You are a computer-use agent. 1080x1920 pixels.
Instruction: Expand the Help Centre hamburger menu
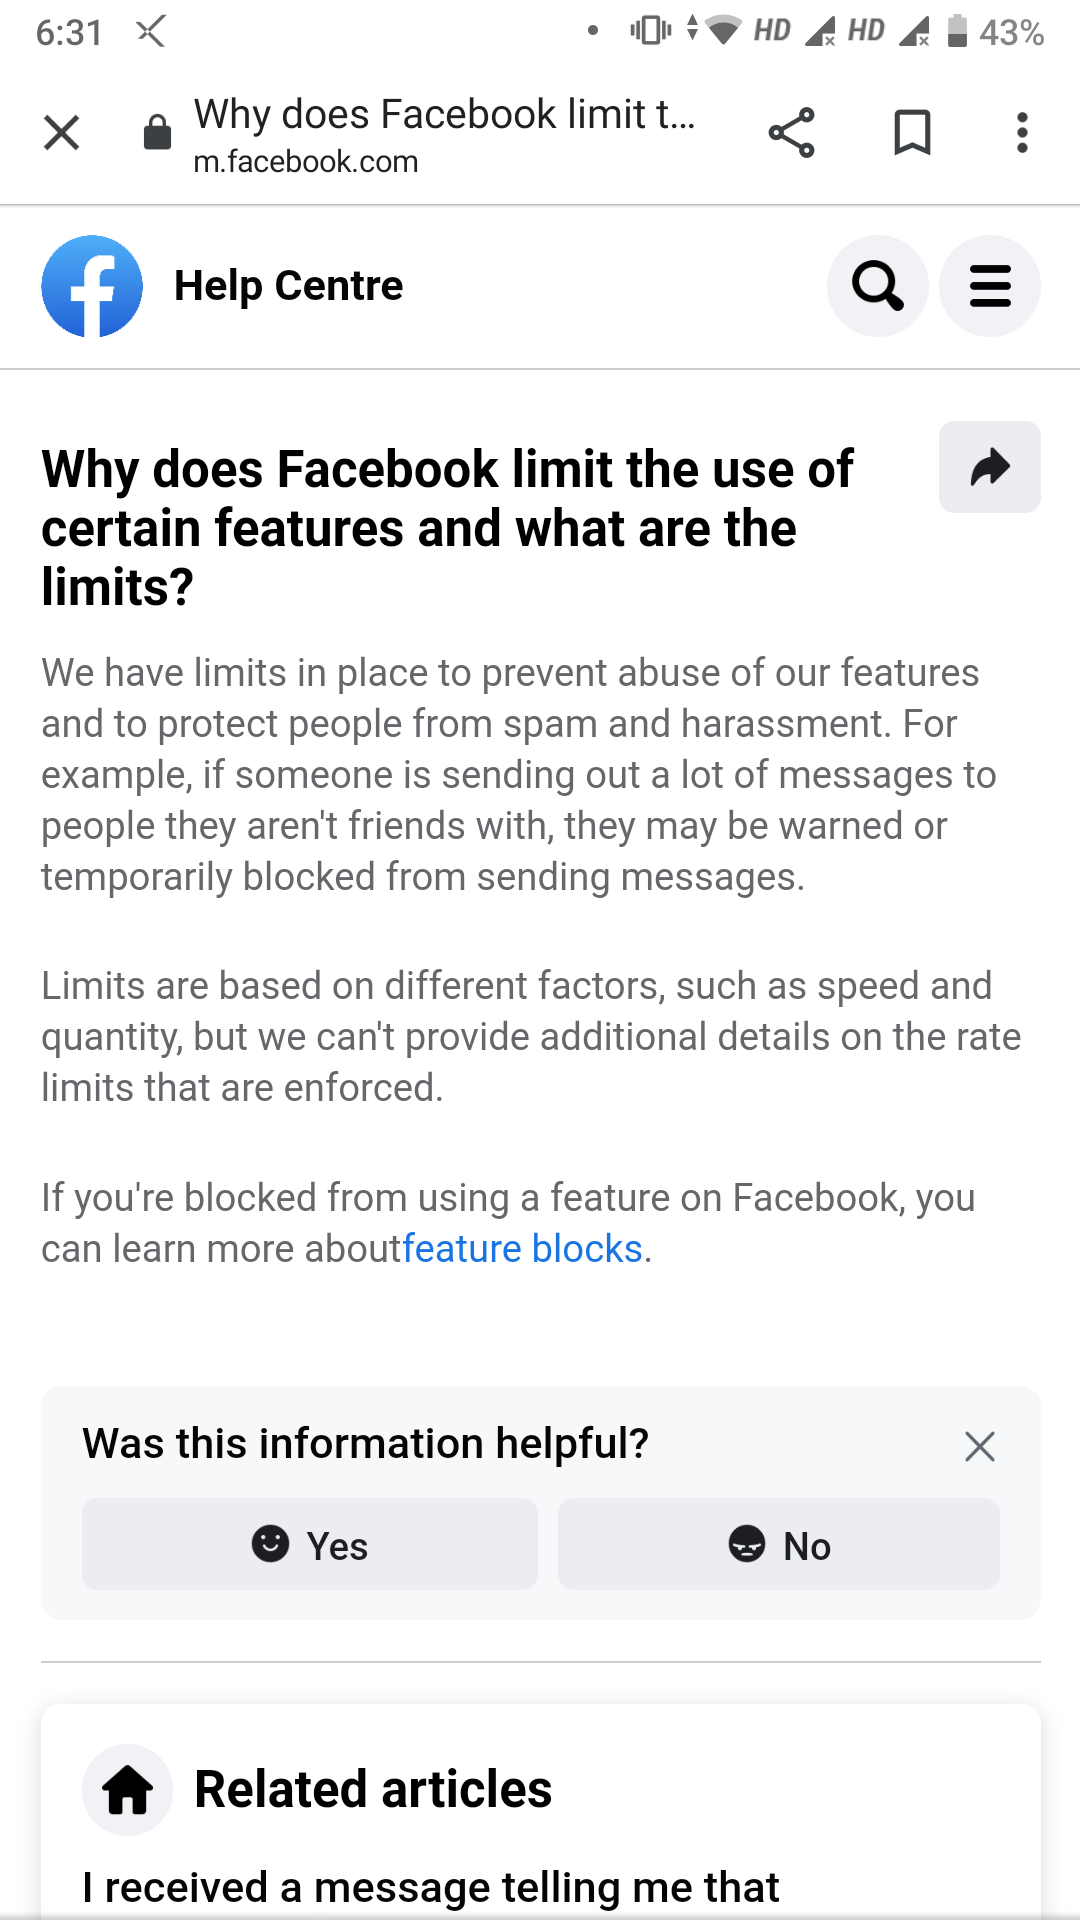(x=989, y=286)
